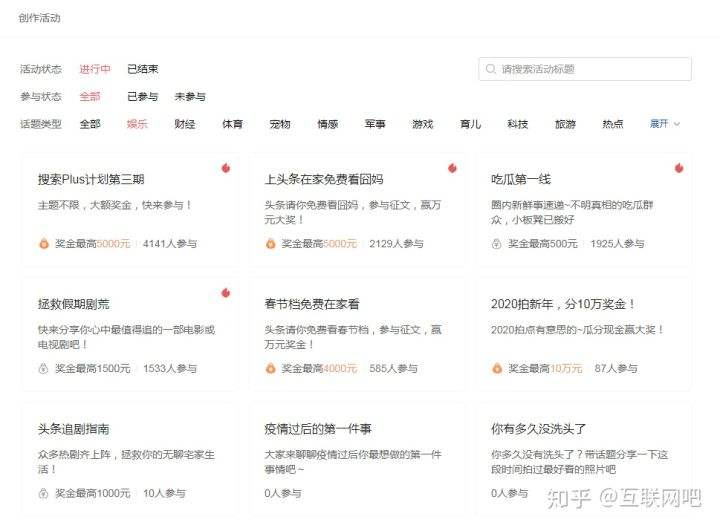The width and height of the screenshot is (720, 528).
Task: Click the 创作活动 page heading
Action: (x=39, y=18)
